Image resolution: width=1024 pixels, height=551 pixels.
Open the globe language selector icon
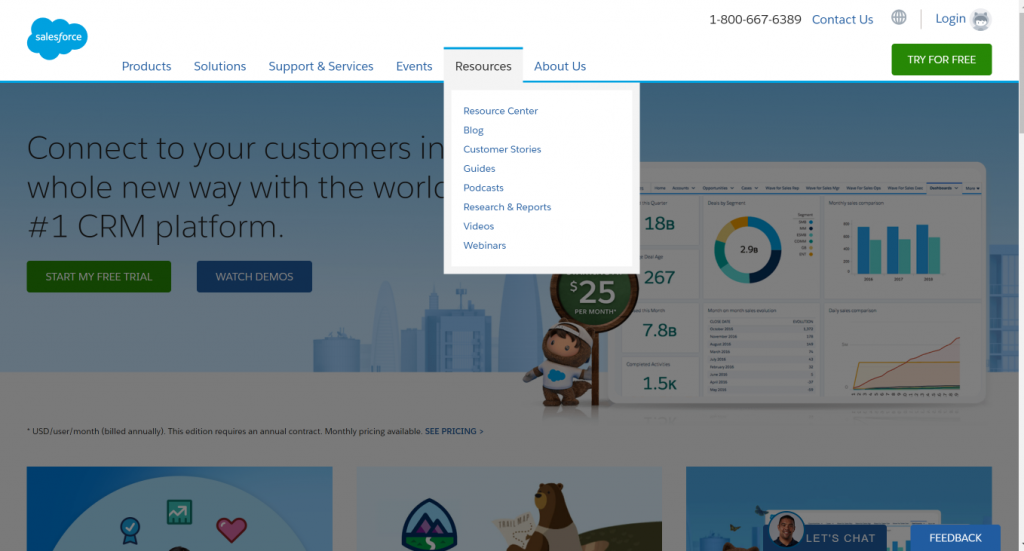click(899, 18)
